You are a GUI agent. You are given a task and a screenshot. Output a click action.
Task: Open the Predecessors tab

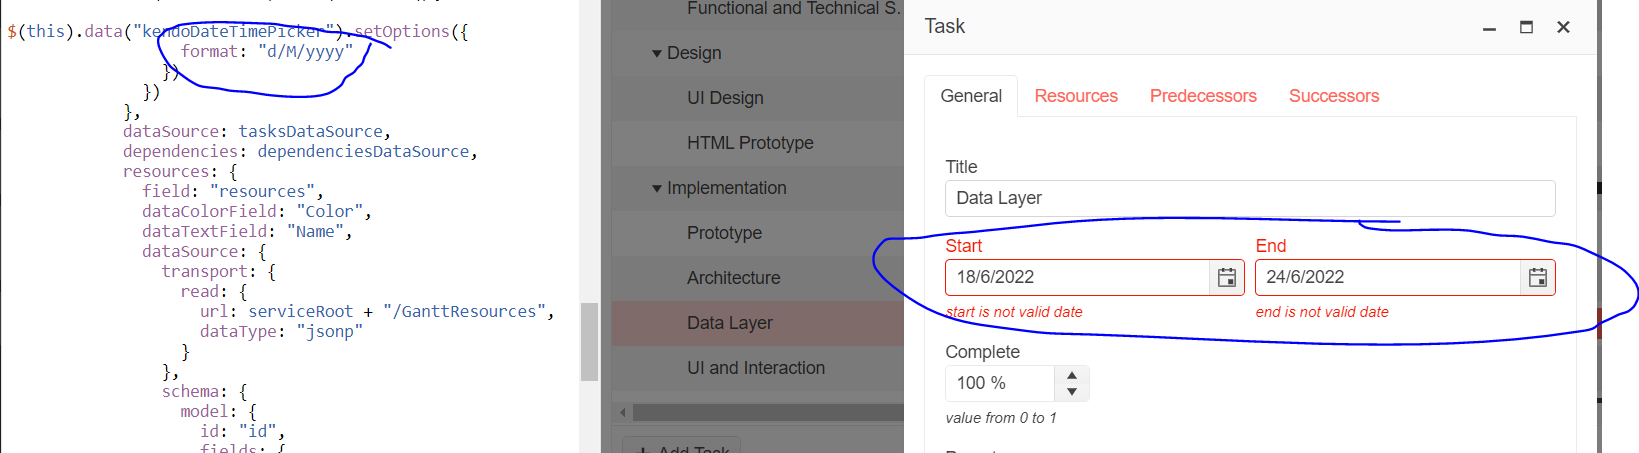click(x=1203, y=96)
